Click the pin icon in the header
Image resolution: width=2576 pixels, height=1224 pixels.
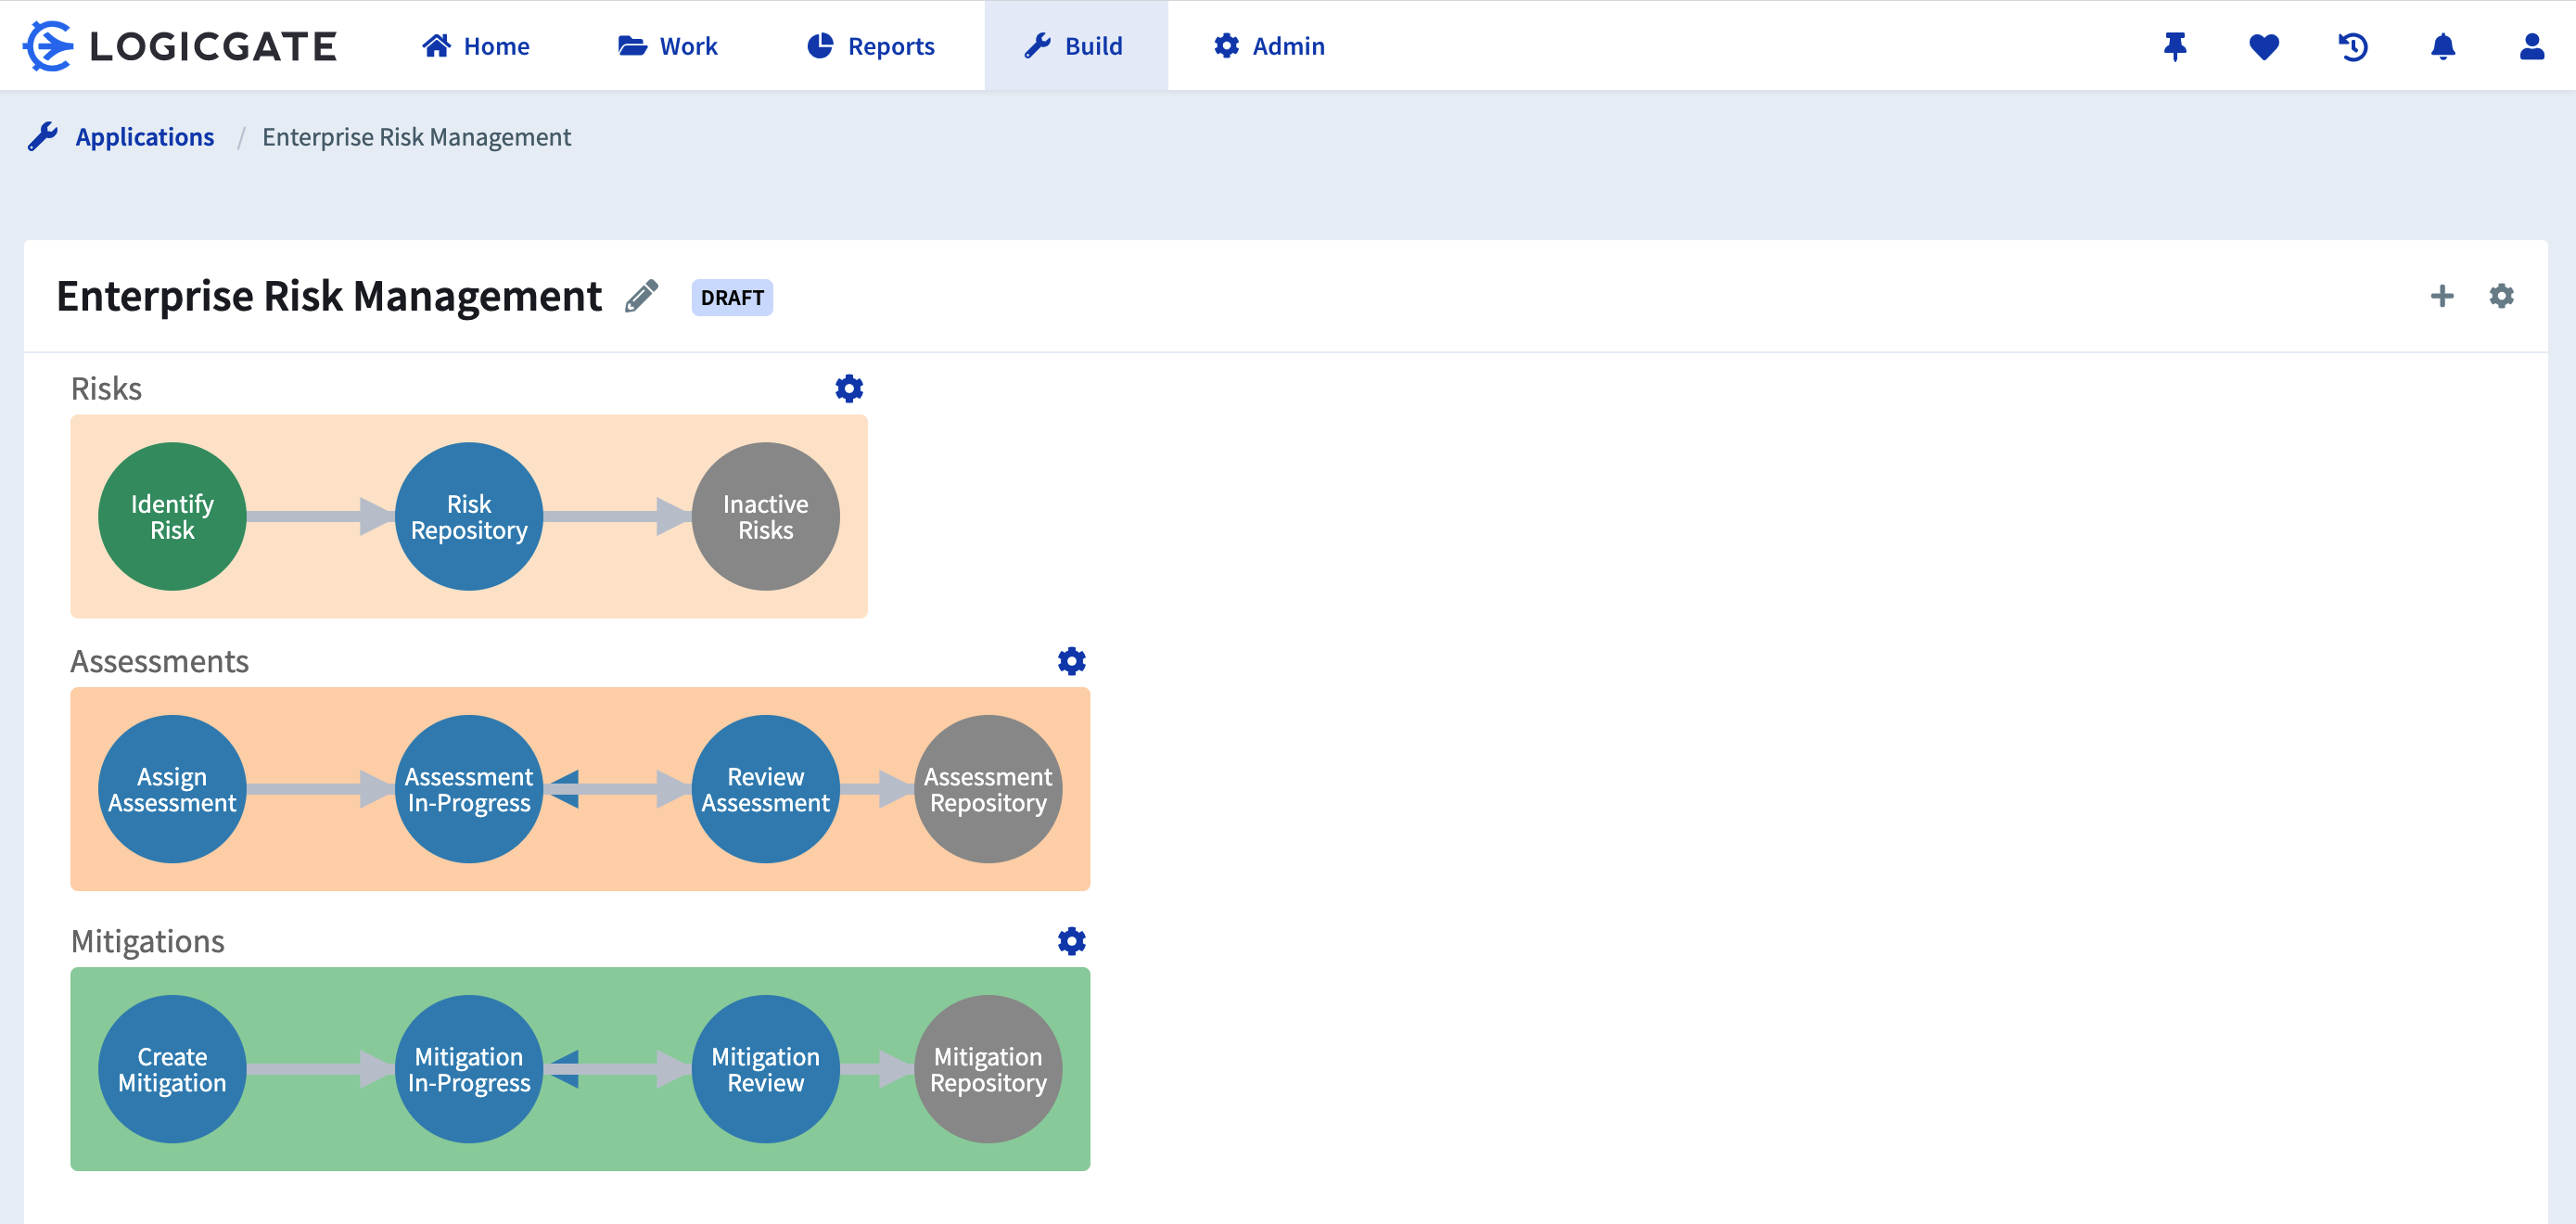point(2175,46)
